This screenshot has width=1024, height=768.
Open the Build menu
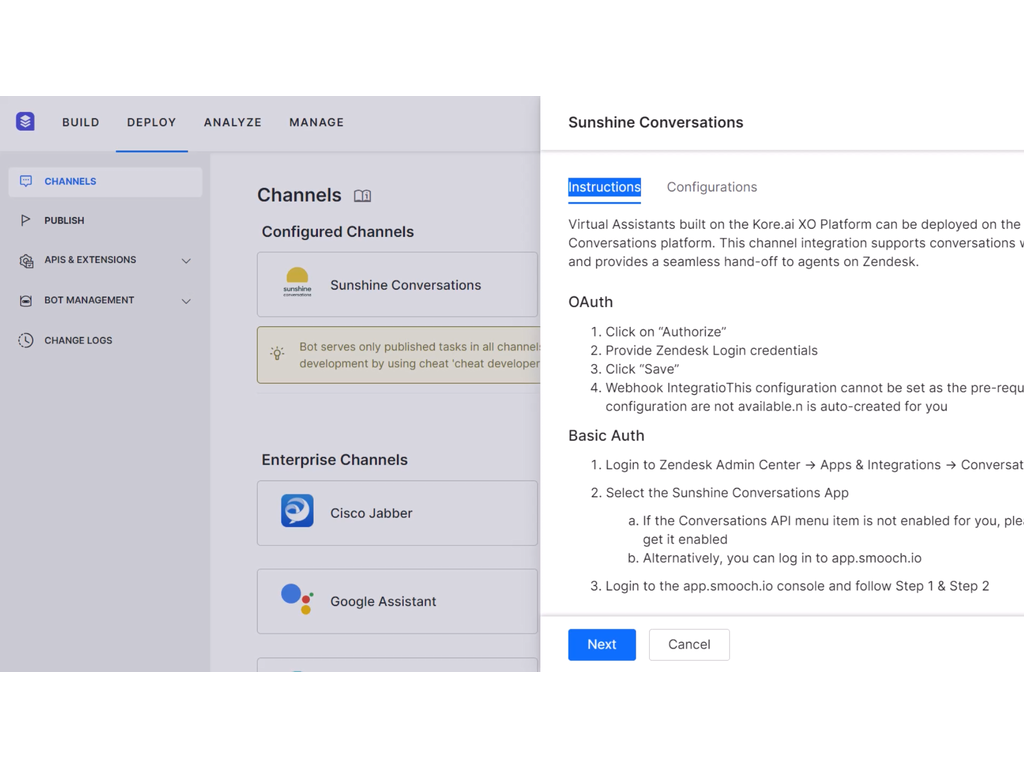81,122
